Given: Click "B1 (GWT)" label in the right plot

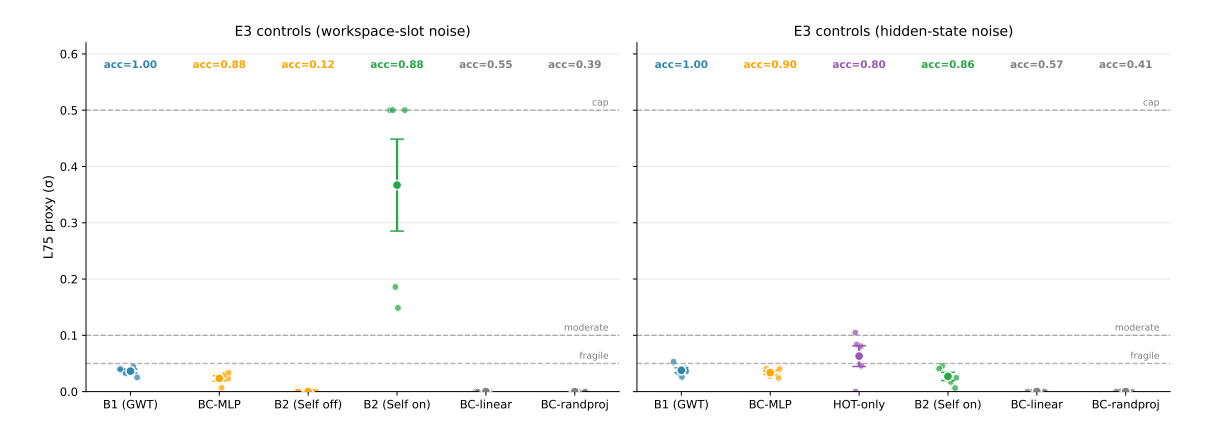Looking at the screenshot, I should click(681, 405).
